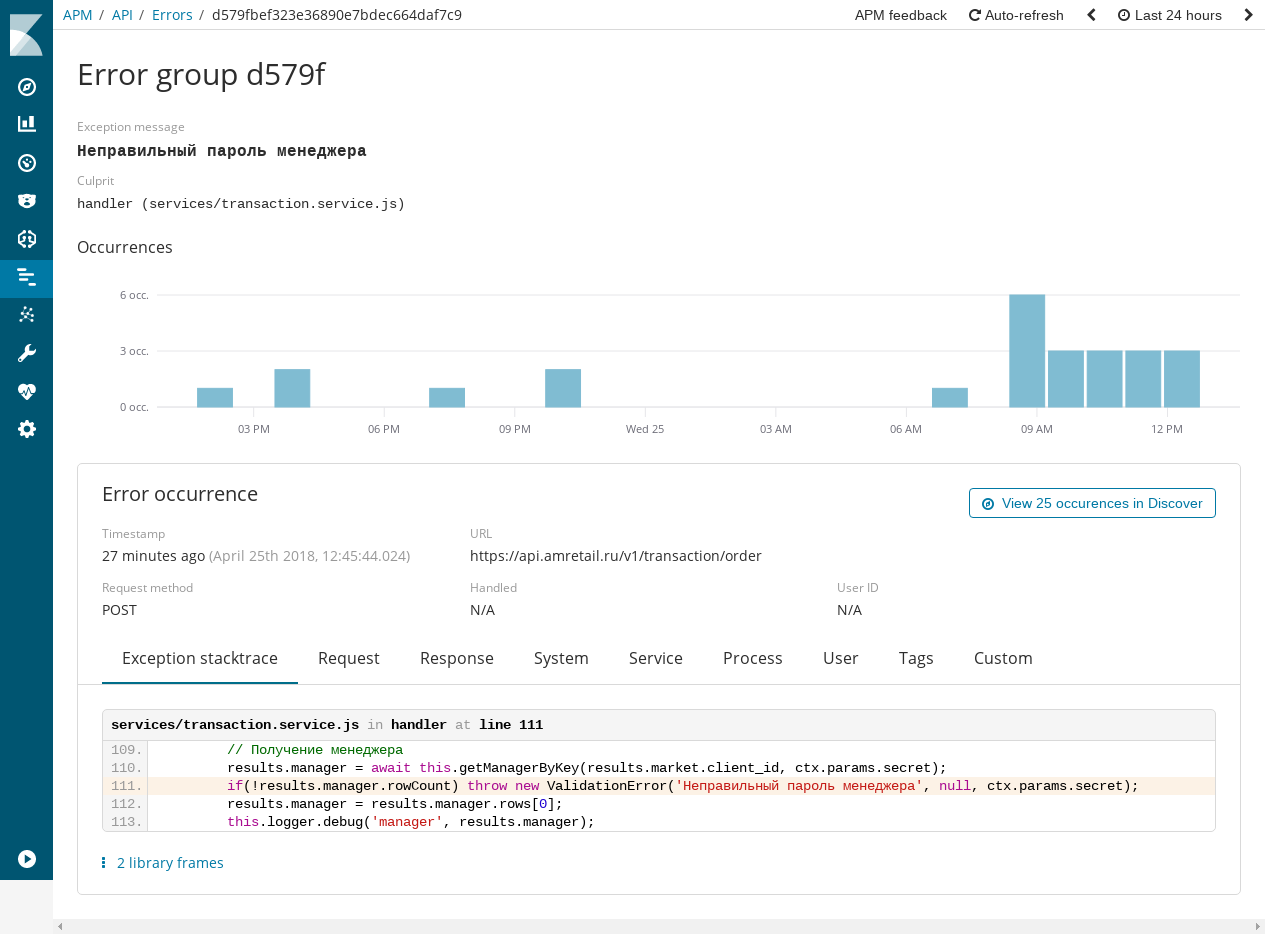Switch to the Request tab
The width and height of the screenshot is (1265, 934).
point(349,658)
